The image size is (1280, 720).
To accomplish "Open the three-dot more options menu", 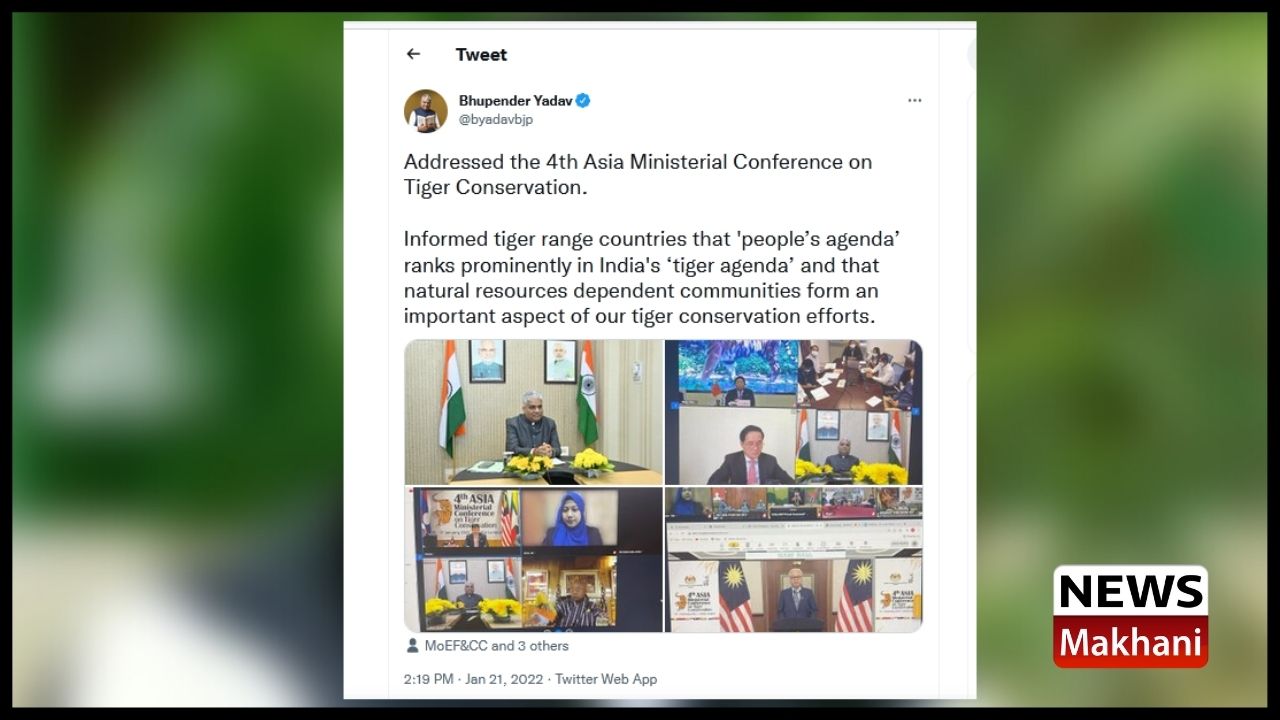I will [x=914, y=101].
